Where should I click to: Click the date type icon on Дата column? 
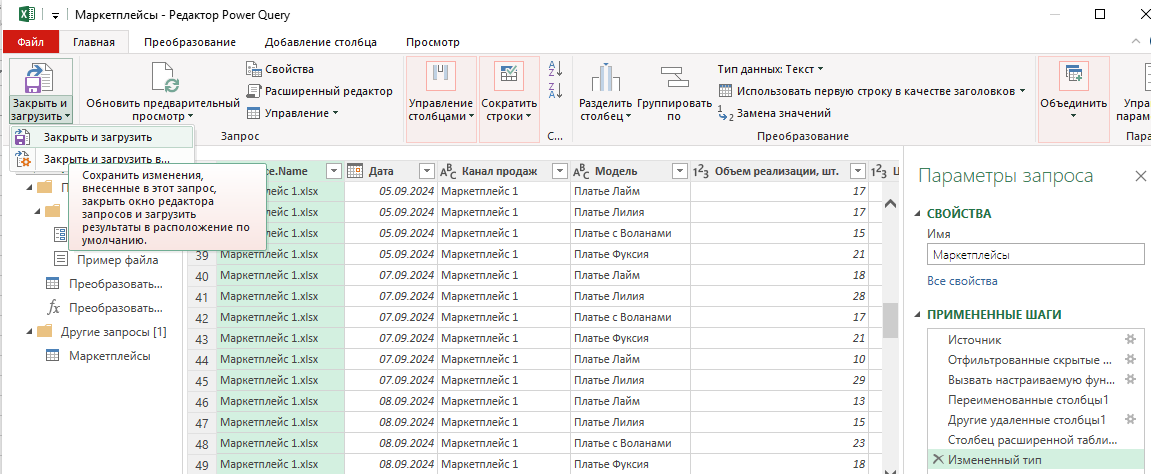(355, 171)
